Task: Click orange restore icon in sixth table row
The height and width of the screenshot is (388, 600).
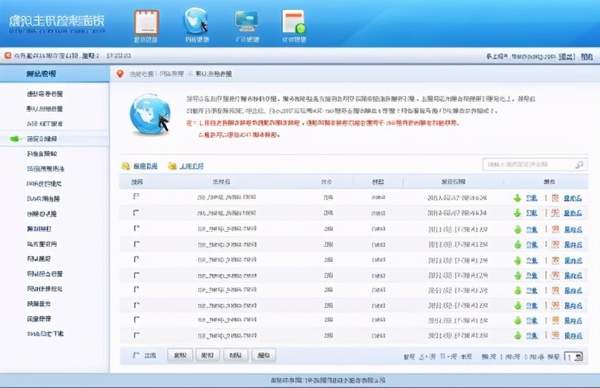Action: coord(556,276)
